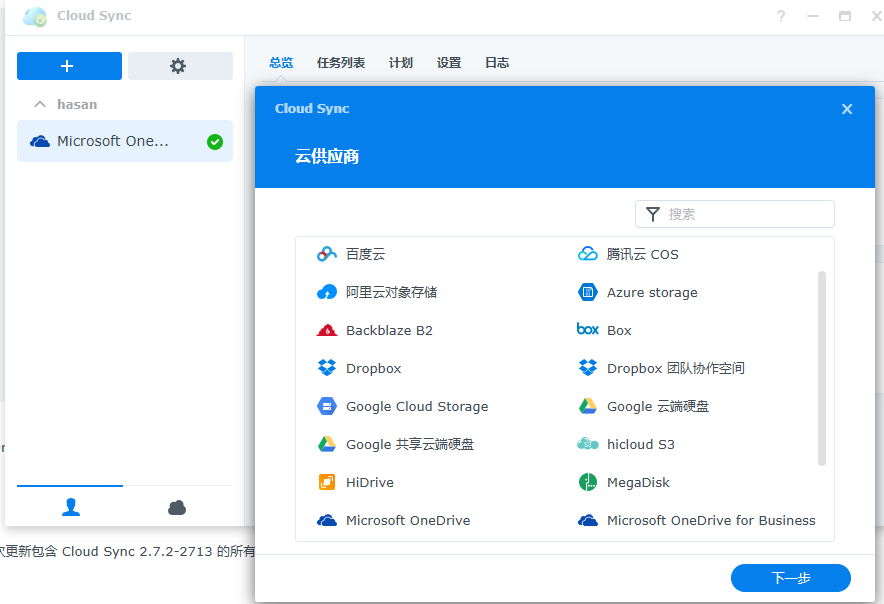Click the green sync status checkmark

point(215,142)
